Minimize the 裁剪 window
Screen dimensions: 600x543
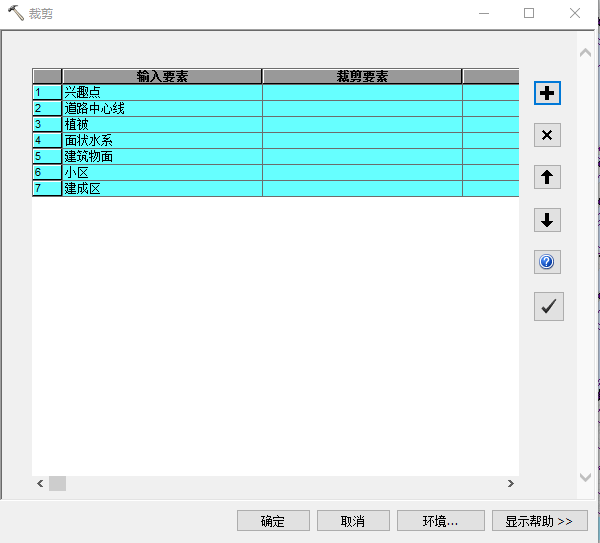pyautogui.click(x=484, y=13)
